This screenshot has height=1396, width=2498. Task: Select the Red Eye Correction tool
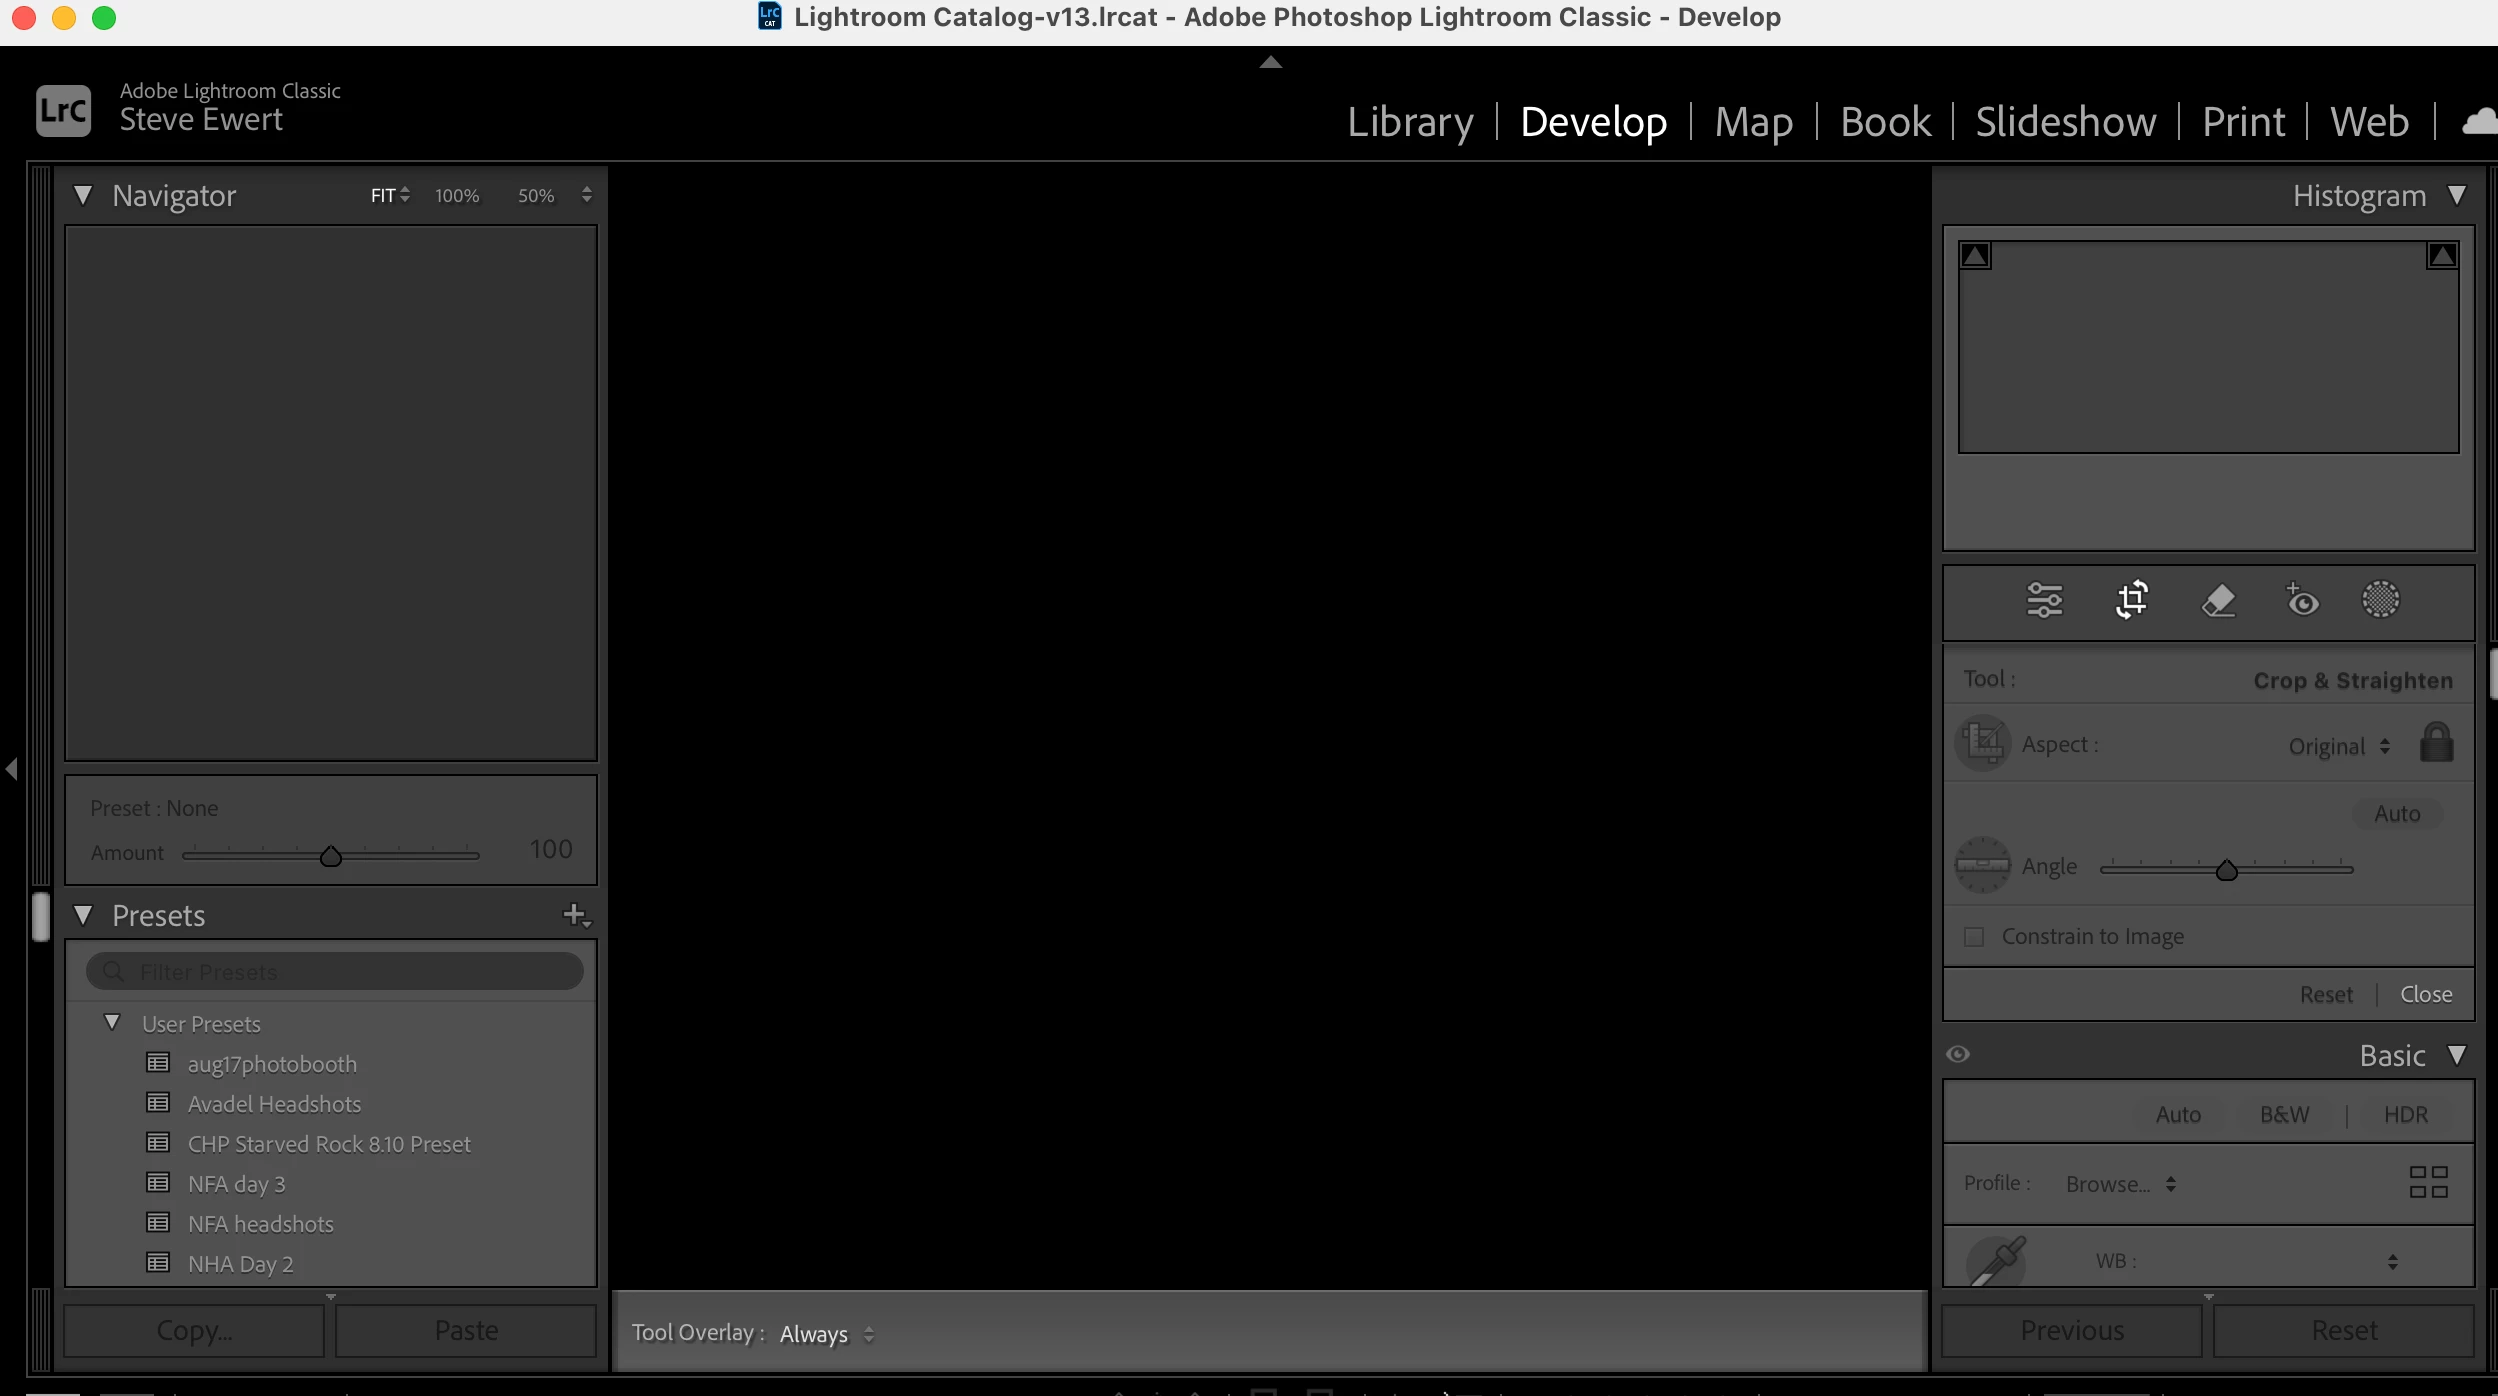pyautogui.click(x=2302, y=600)
